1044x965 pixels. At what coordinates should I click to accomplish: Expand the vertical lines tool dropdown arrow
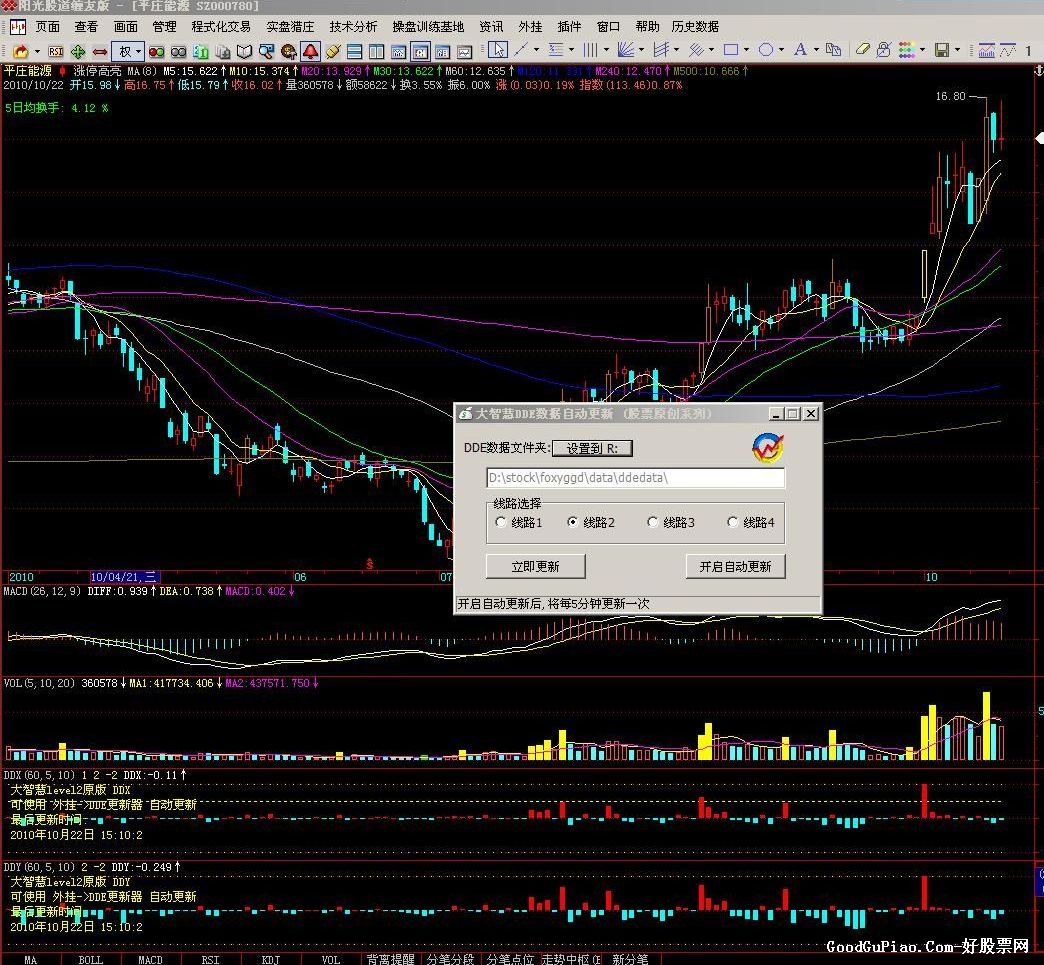[606, 50]
